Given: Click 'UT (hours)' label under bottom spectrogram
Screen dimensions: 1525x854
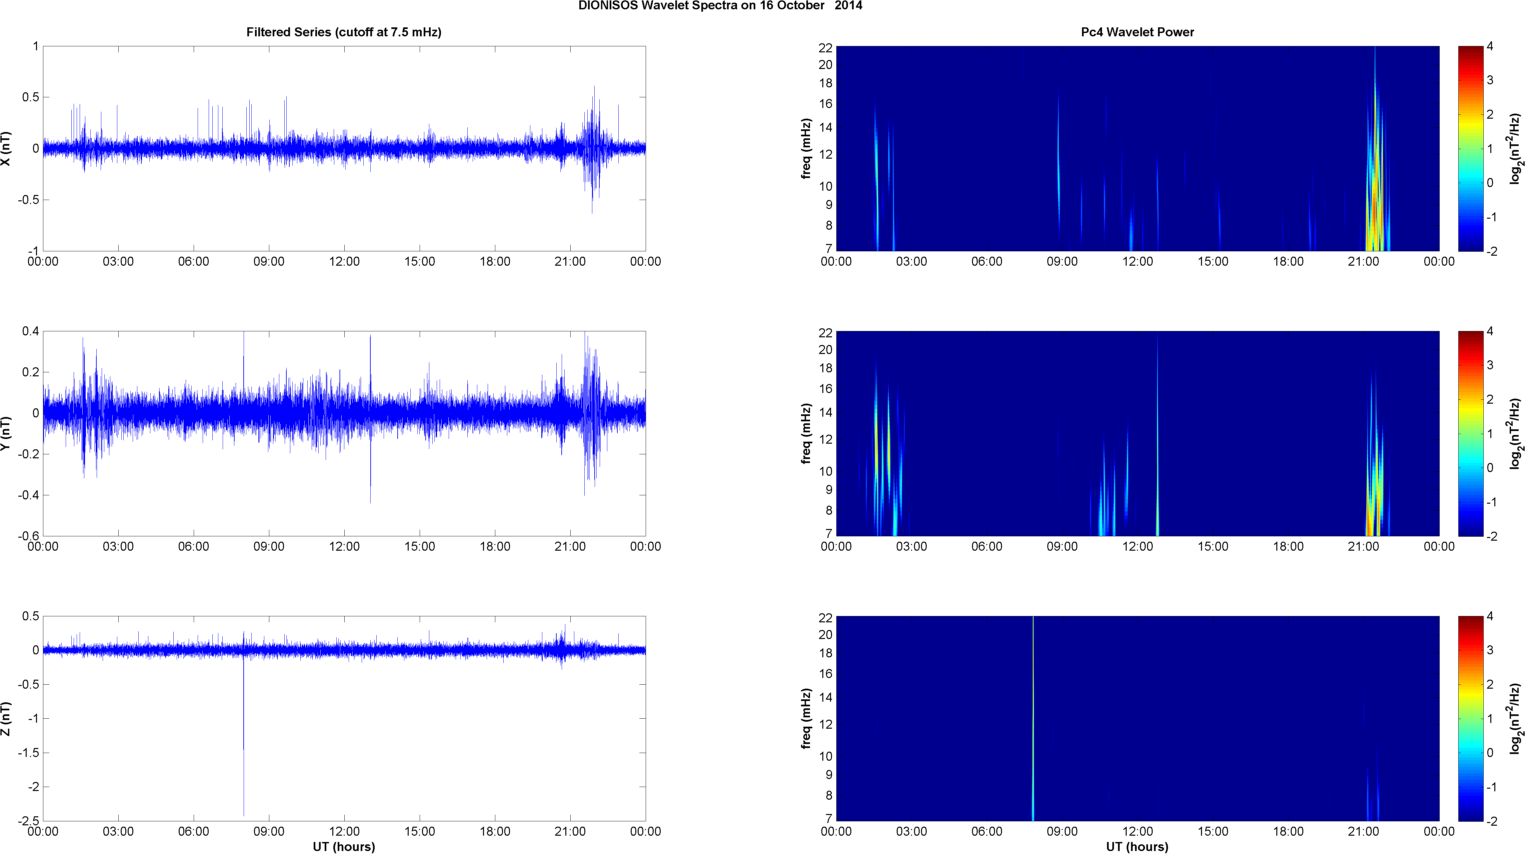Looking at the screenshot, I should pyautogui.click(x=1137, y=846).
